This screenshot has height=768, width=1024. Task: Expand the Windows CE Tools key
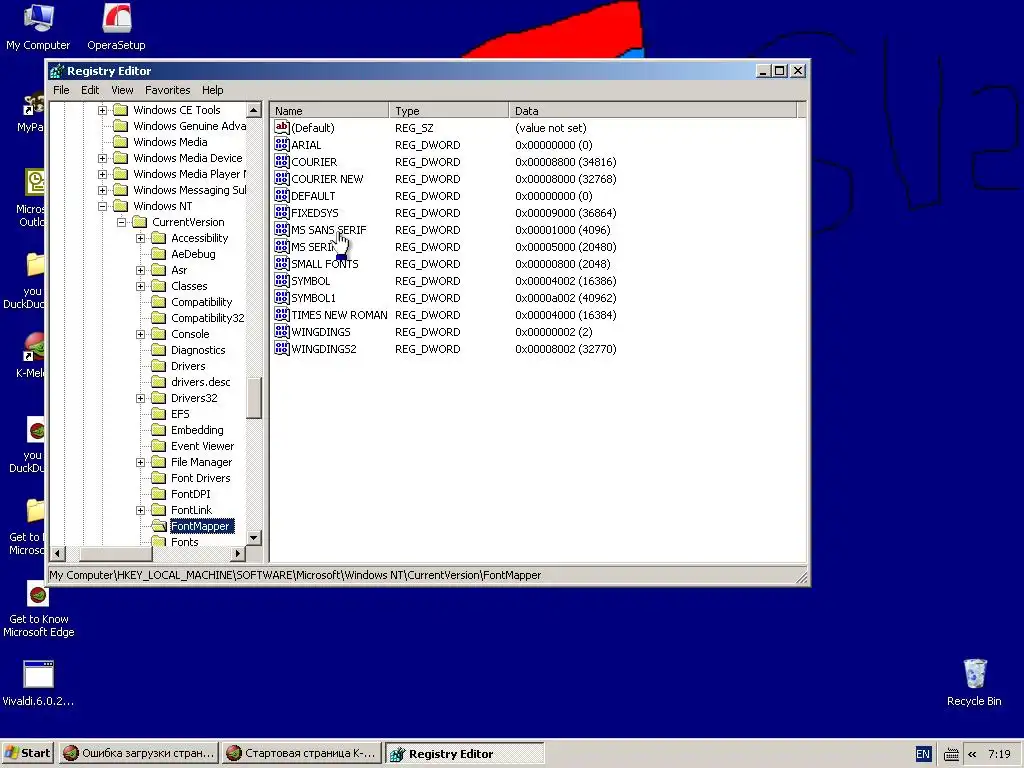pyautogui.click(x=103, y=110)
